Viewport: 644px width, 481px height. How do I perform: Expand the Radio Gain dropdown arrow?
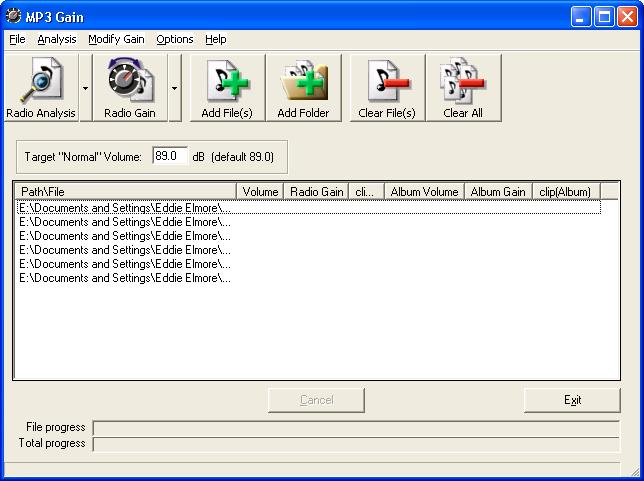pos(175,88)
